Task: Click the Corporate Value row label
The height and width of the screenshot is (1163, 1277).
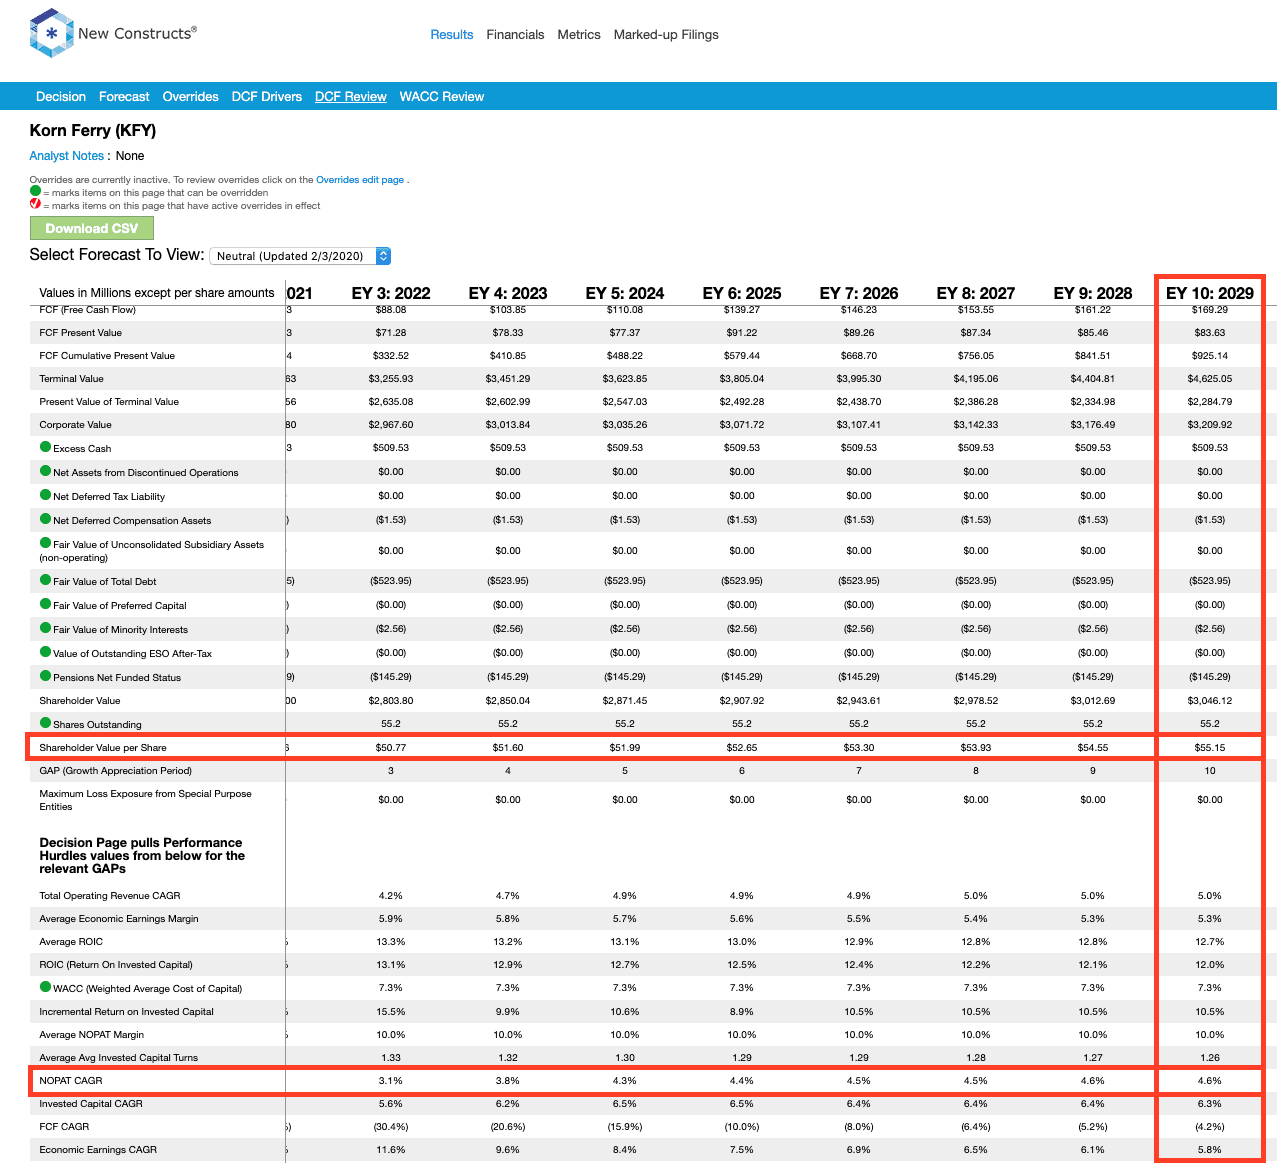Action: coord(75,425)
